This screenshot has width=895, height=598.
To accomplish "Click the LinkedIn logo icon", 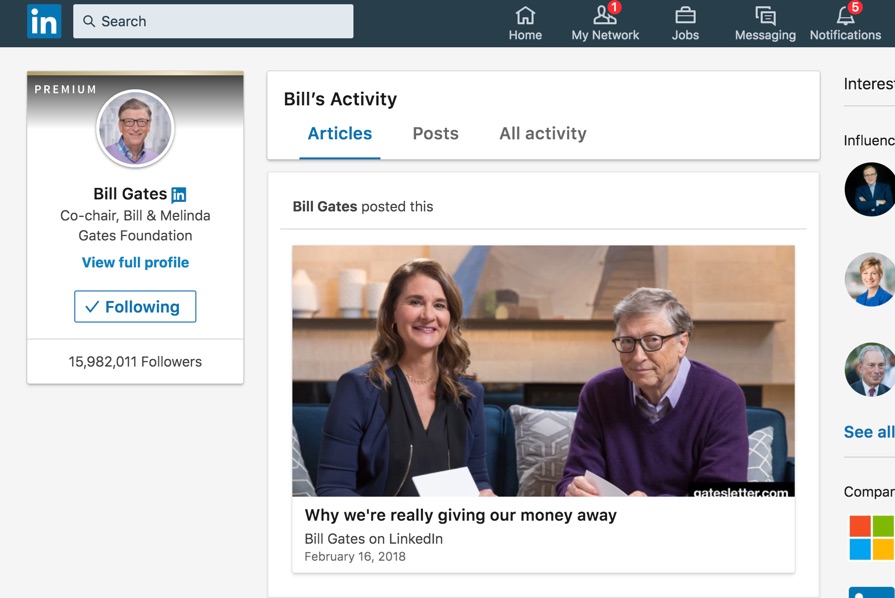I will [x=44, y=21].
